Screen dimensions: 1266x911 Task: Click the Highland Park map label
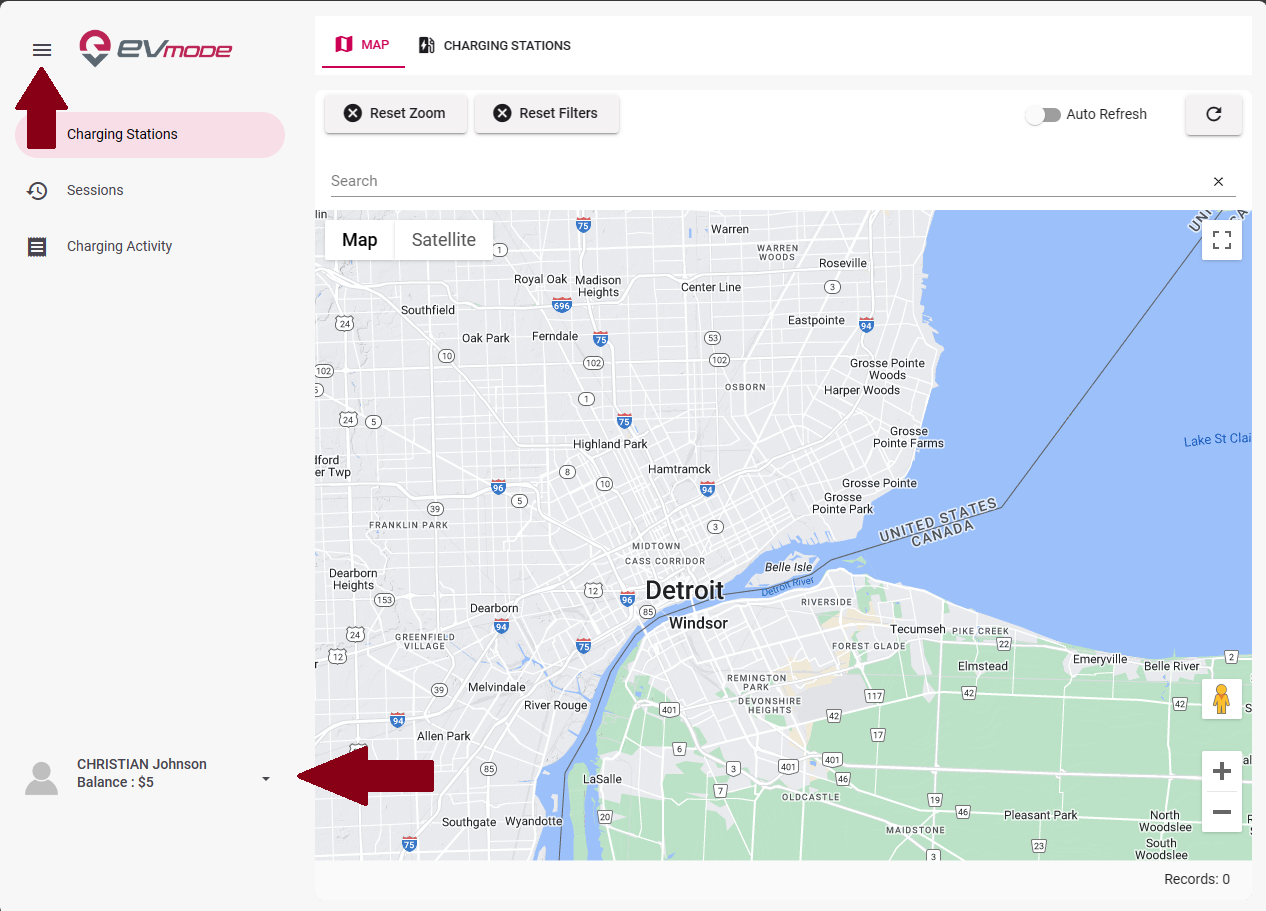click(x=610, y=444)
